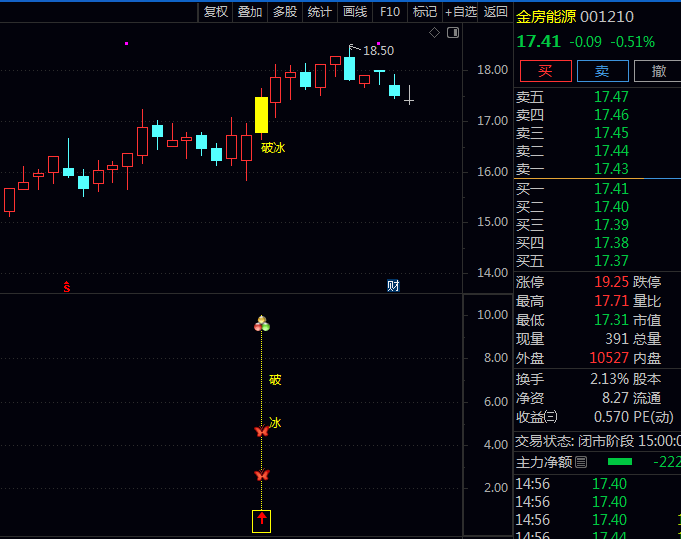Click 净资 value 8.27
This screenshot has width=681, height=539.
(x=615, y=398)
